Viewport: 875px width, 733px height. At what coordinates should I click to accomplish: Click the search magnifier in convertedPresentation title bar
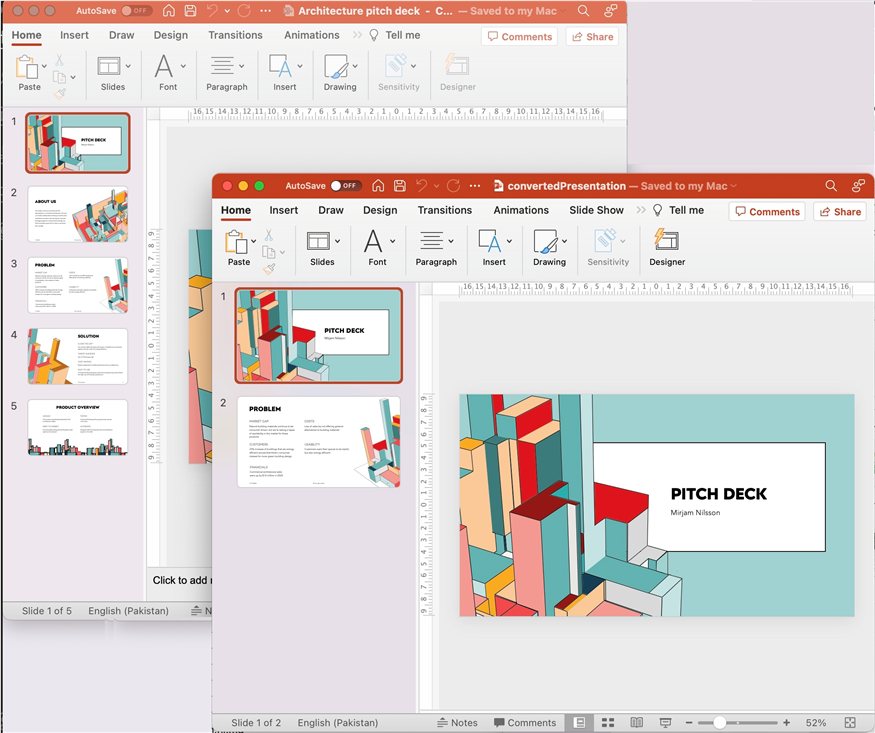pos(831,186)
